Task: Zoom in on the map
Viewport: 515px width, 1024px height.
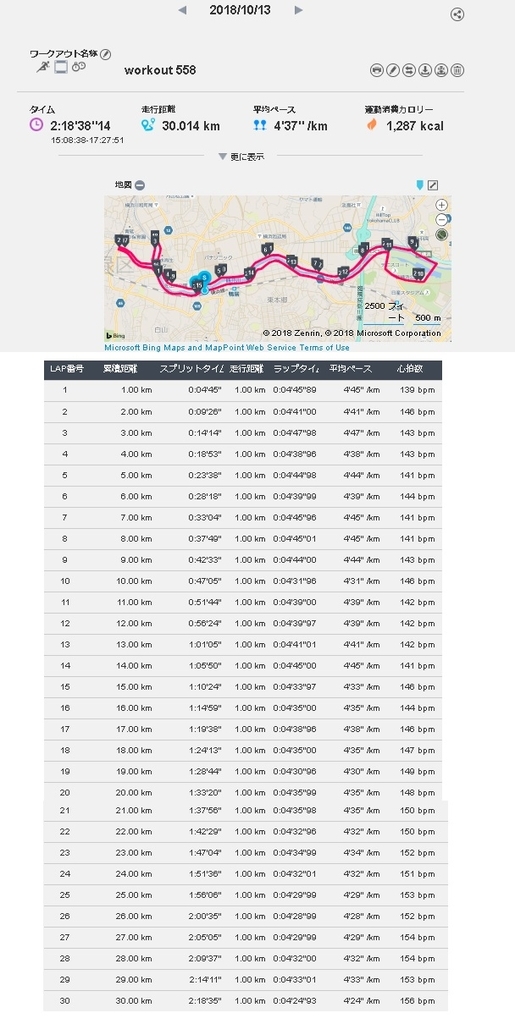Action: (442, 205)
